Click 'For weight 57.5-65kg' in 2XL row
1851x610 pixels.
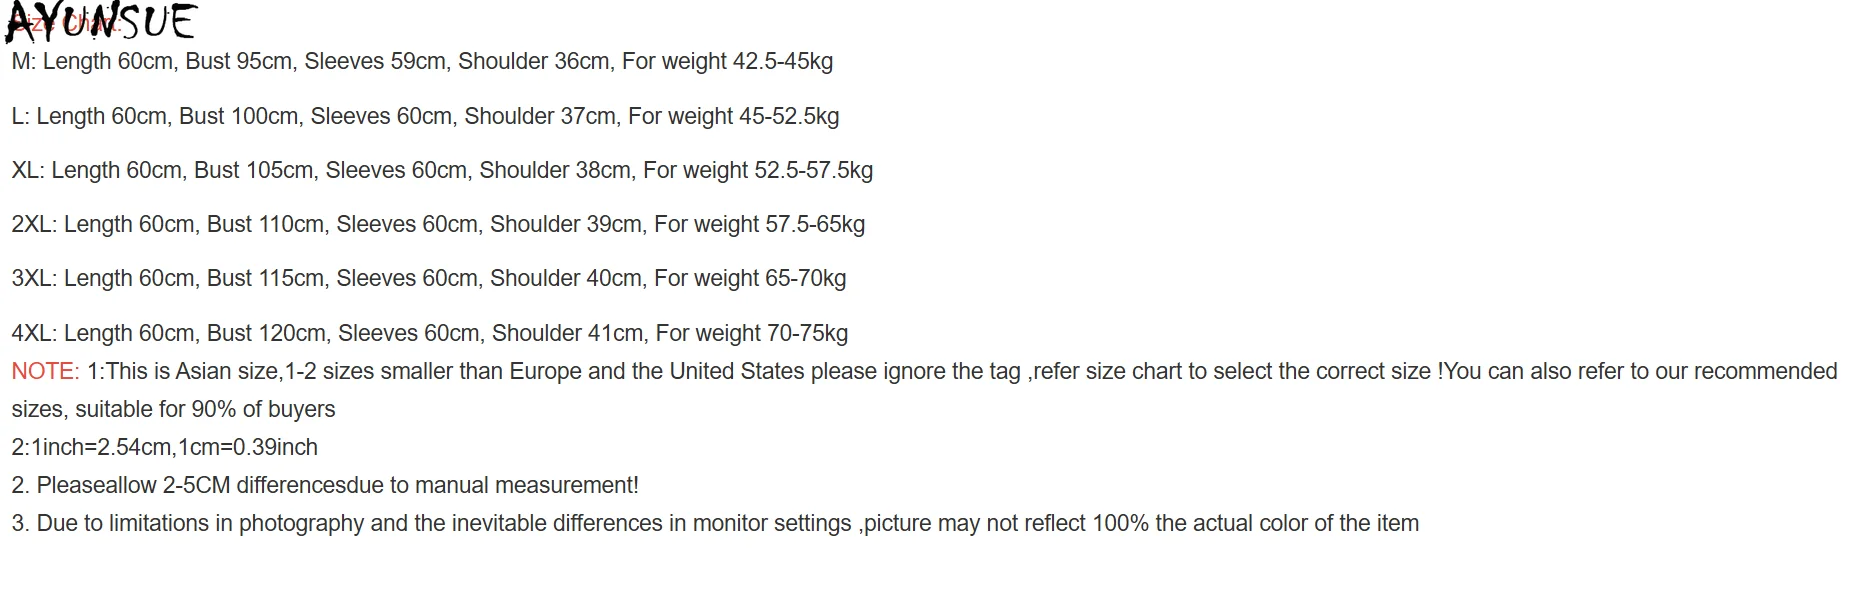(759, 225)
